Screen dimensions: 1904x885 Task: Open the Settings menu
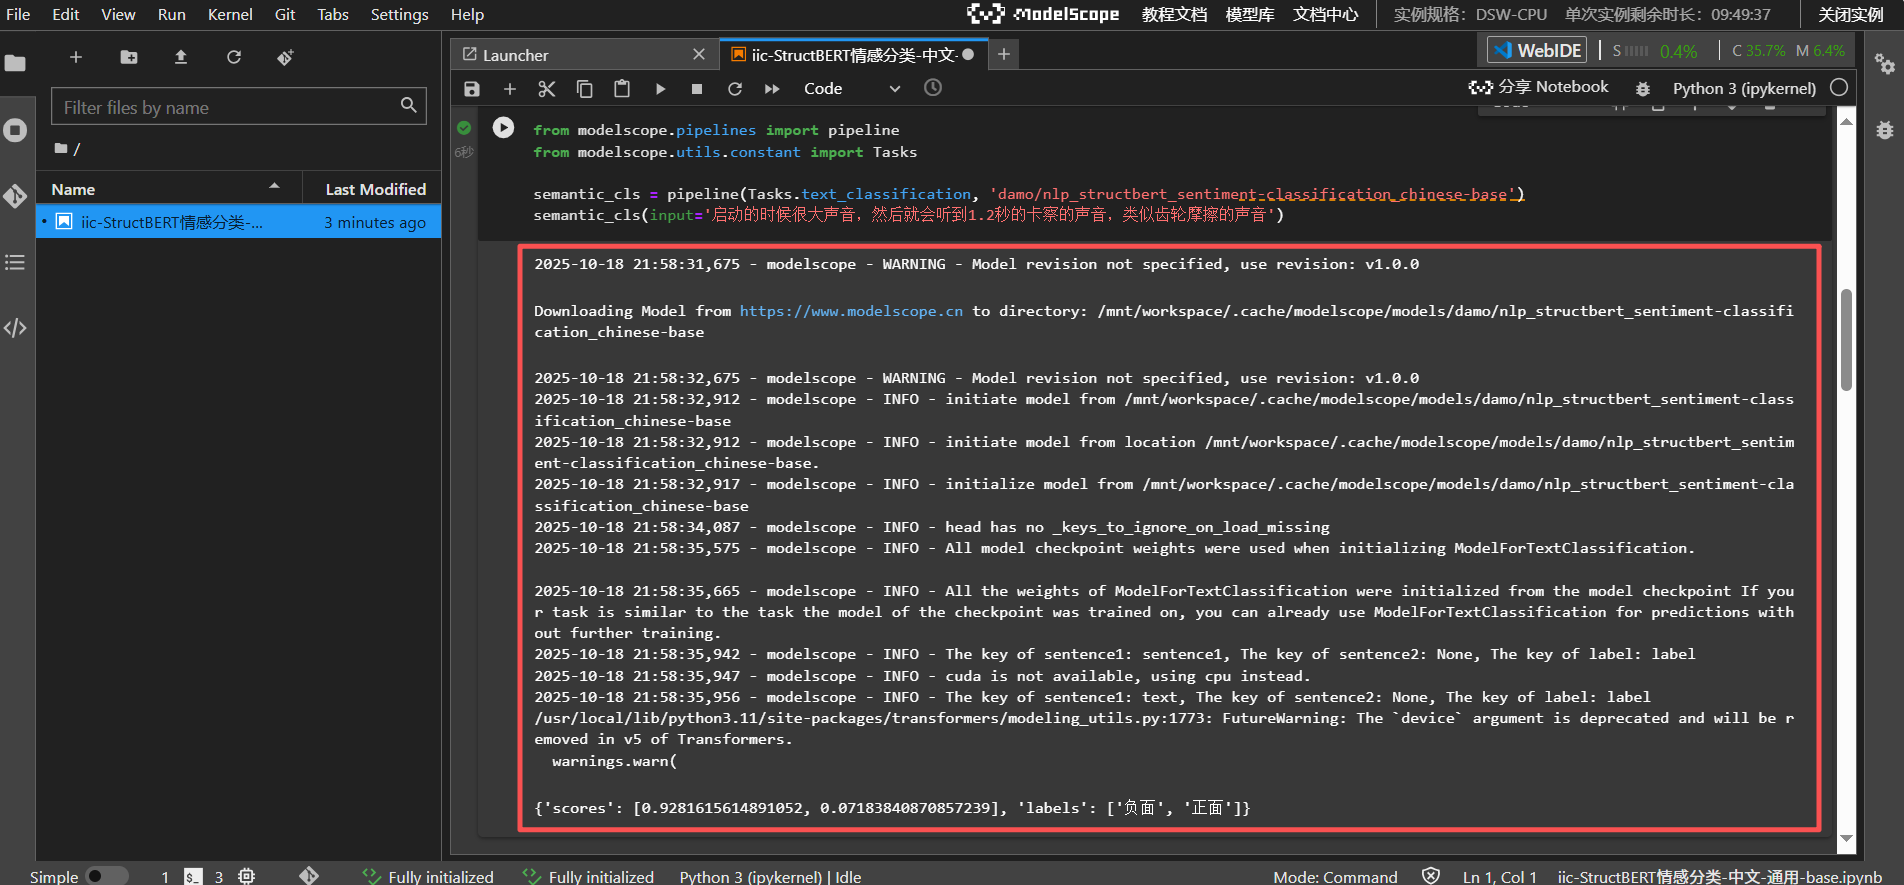(x=399, y=14)
